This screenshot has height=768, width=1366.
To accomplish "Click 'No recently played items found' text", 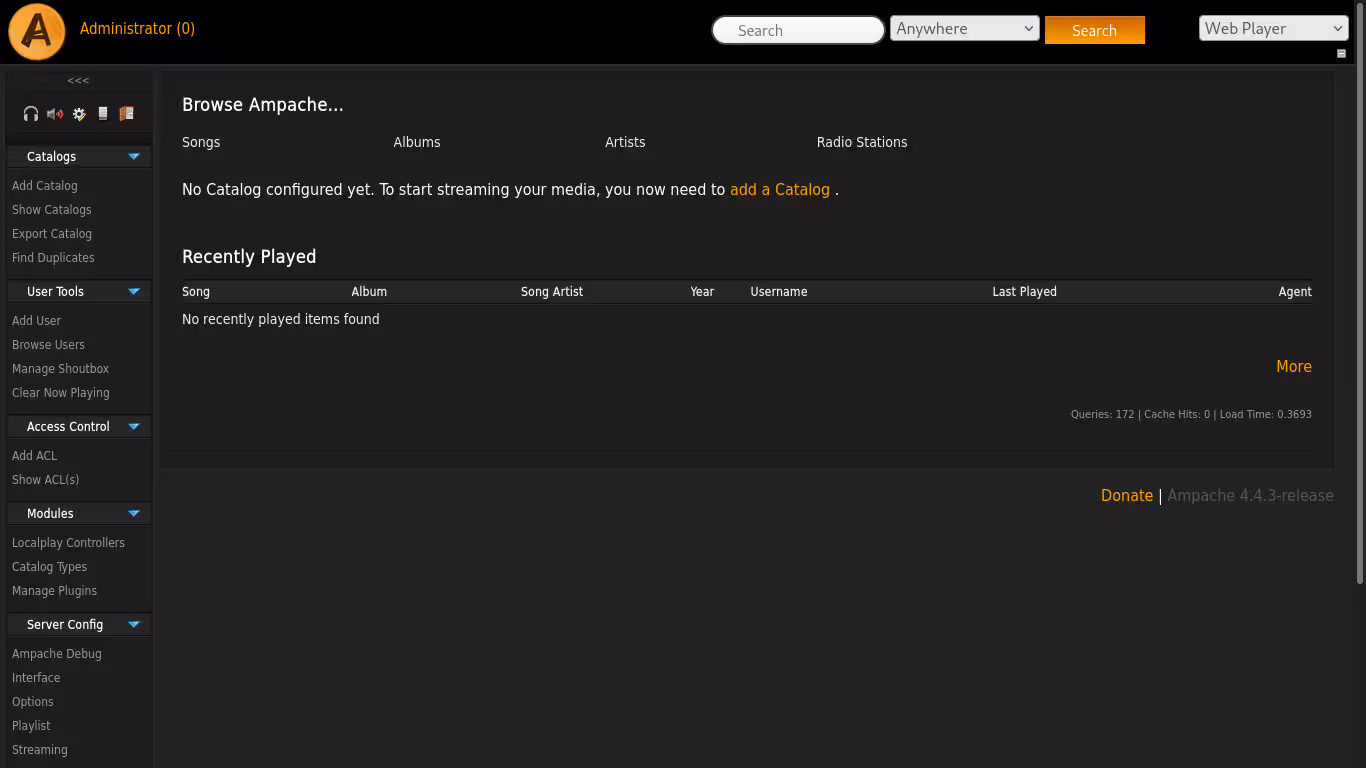I will tap(281, 319).
